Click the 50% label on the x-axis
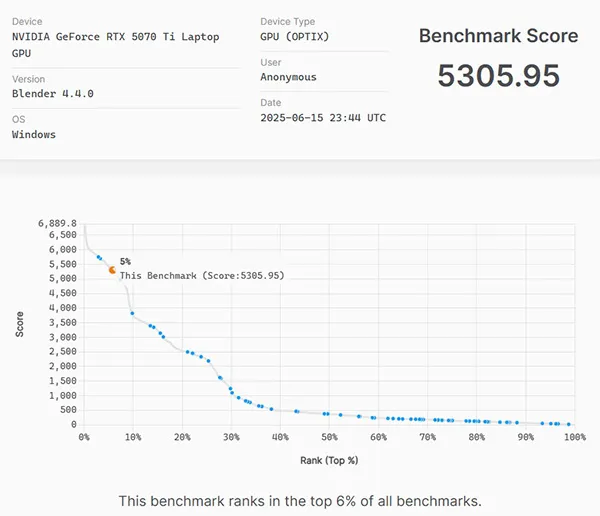Image resolution: width=600 pixels, height=516 pixels. (x=329, y=437)
